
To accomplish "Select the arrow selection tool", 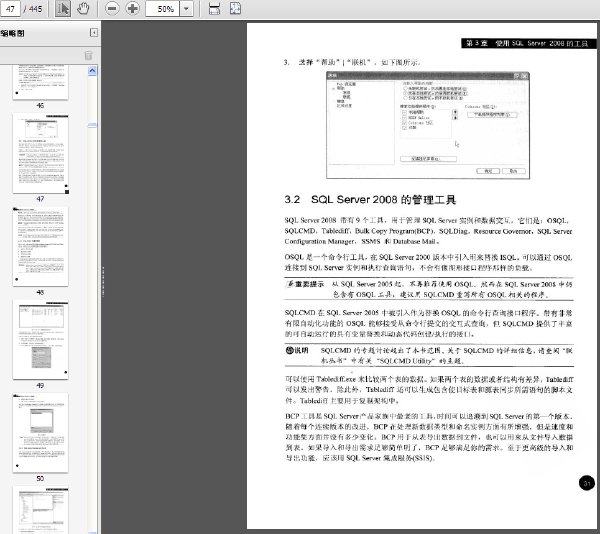I will [63, 8].
